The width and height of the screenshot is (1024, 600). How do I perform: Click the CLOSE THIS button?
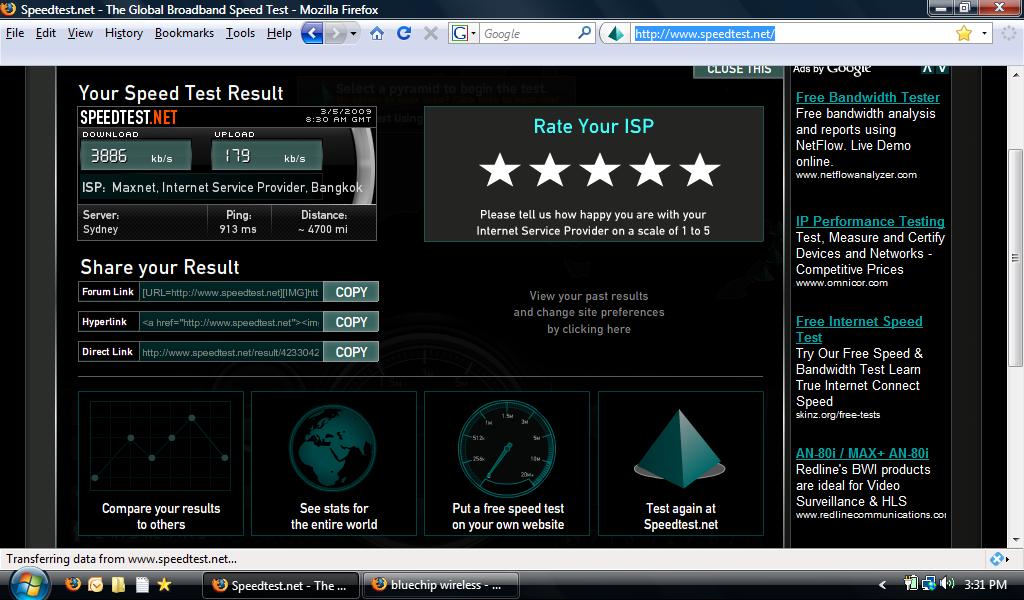(x=739, y=71)
